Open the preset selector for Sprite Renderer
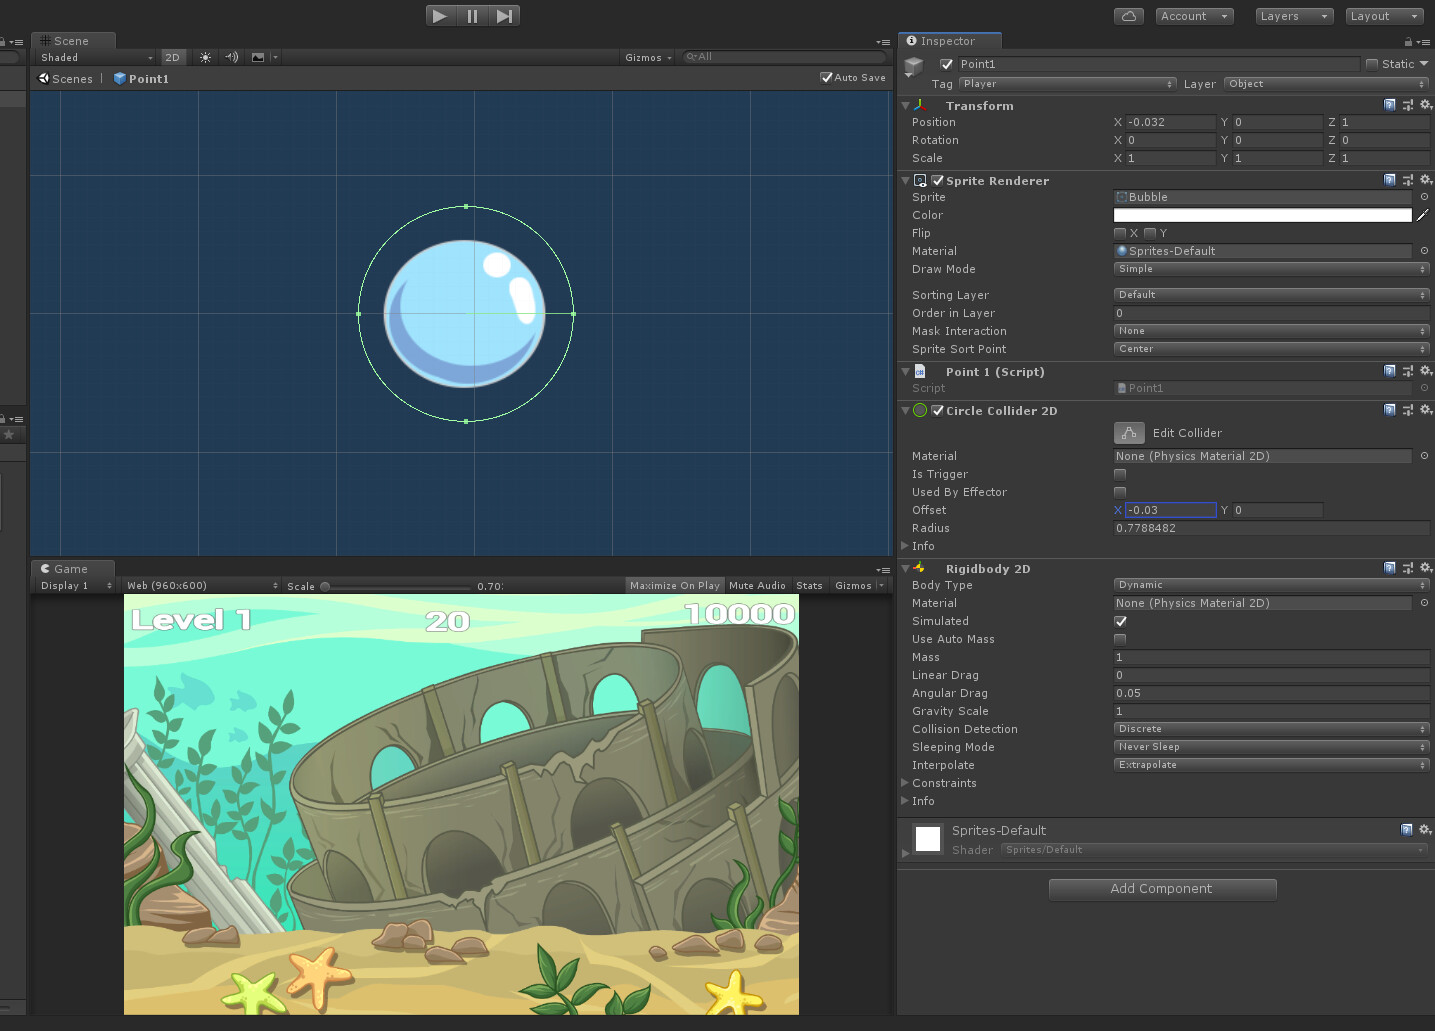Viewport: 1435px width, 1031px height. [1408, 180]
